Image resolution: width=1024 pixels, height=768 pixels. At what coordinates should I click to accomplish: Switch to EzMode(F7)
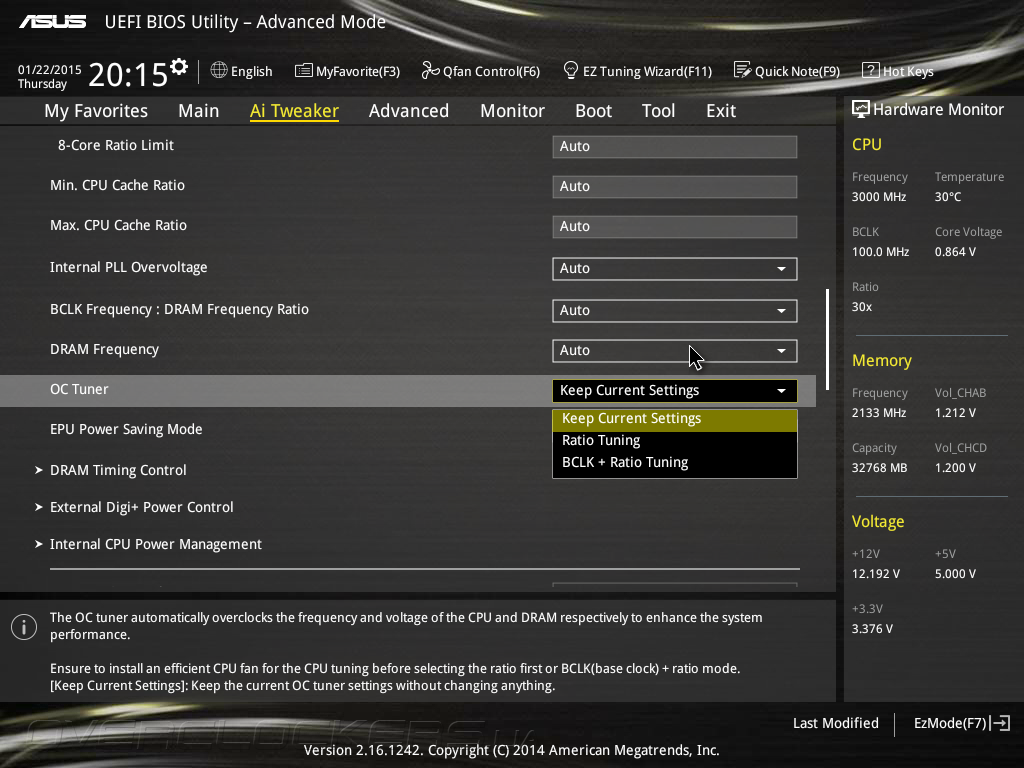(x=961, y=723)
